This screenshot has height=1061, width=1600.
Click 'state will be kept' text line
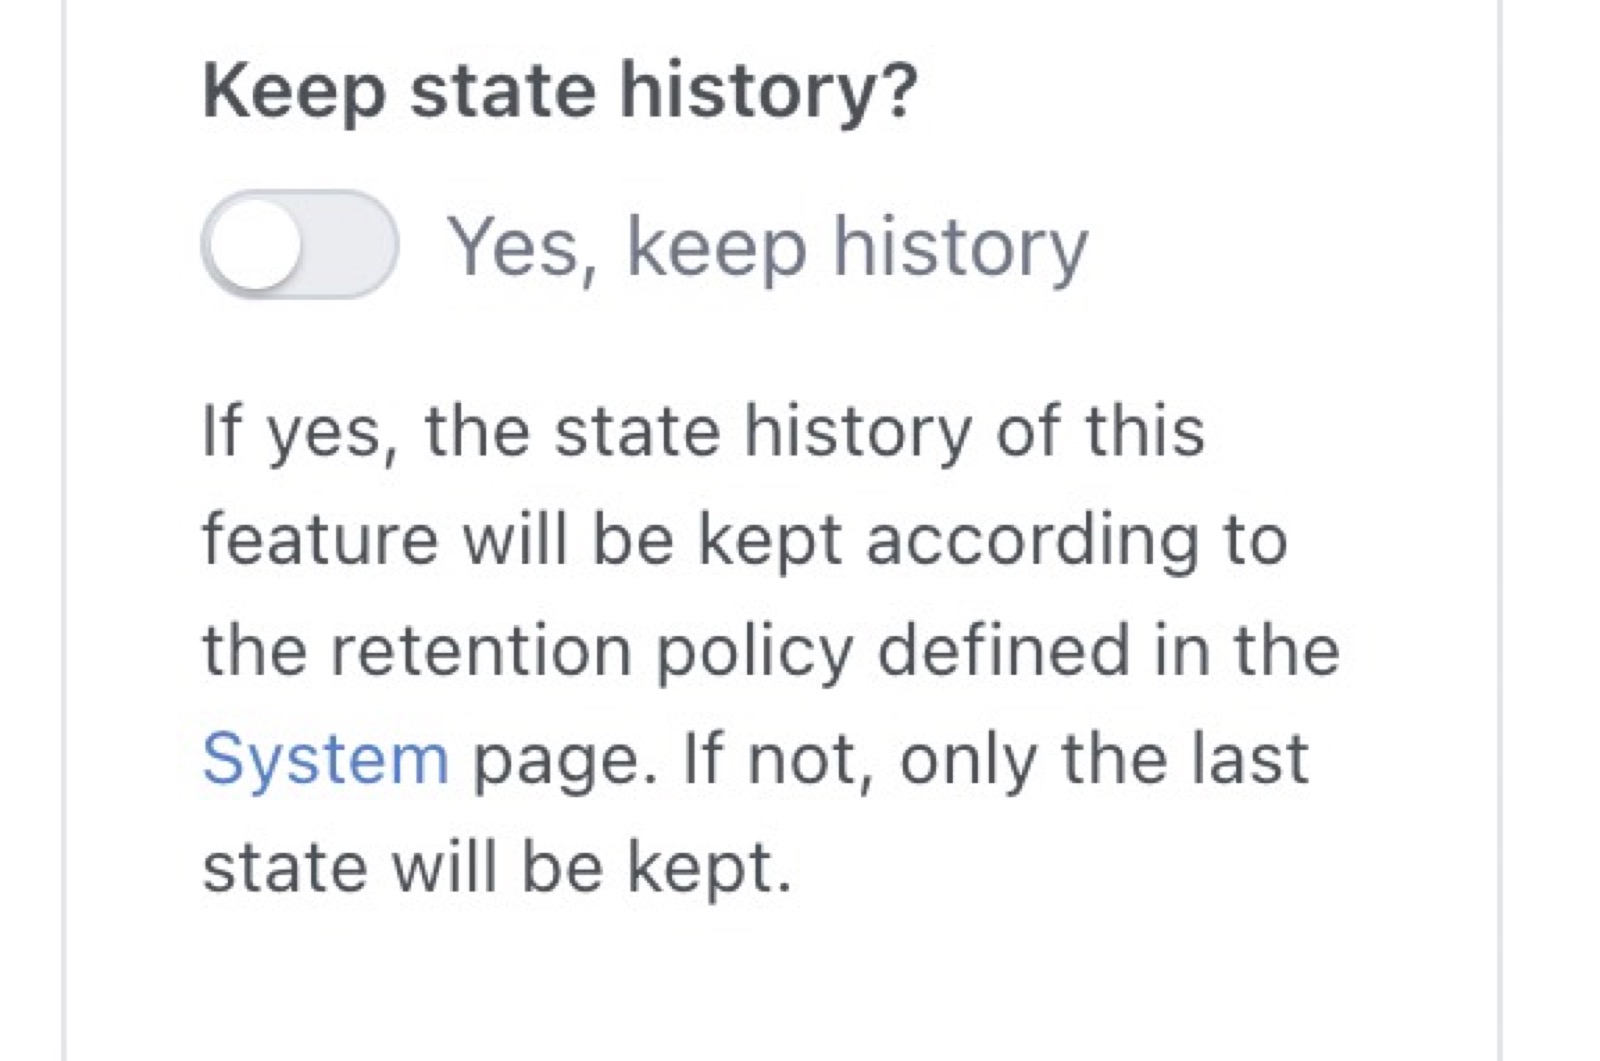tap(495, 864)
